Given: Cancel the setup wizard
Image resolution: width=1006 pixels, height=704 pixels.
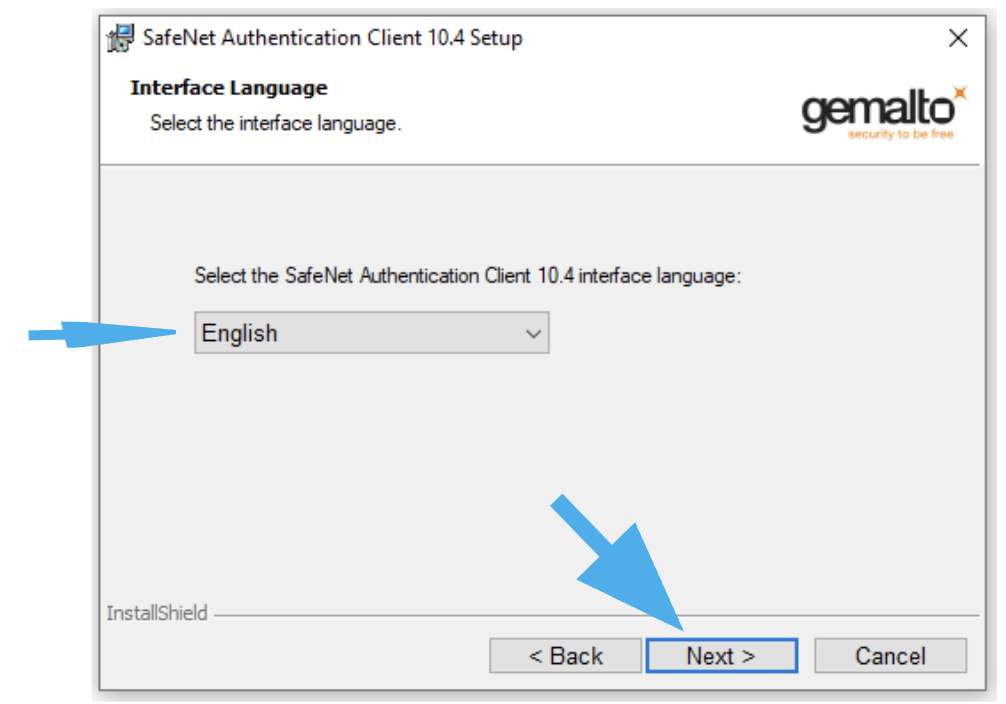Looking at the screenshot, I should pos(891,656).
